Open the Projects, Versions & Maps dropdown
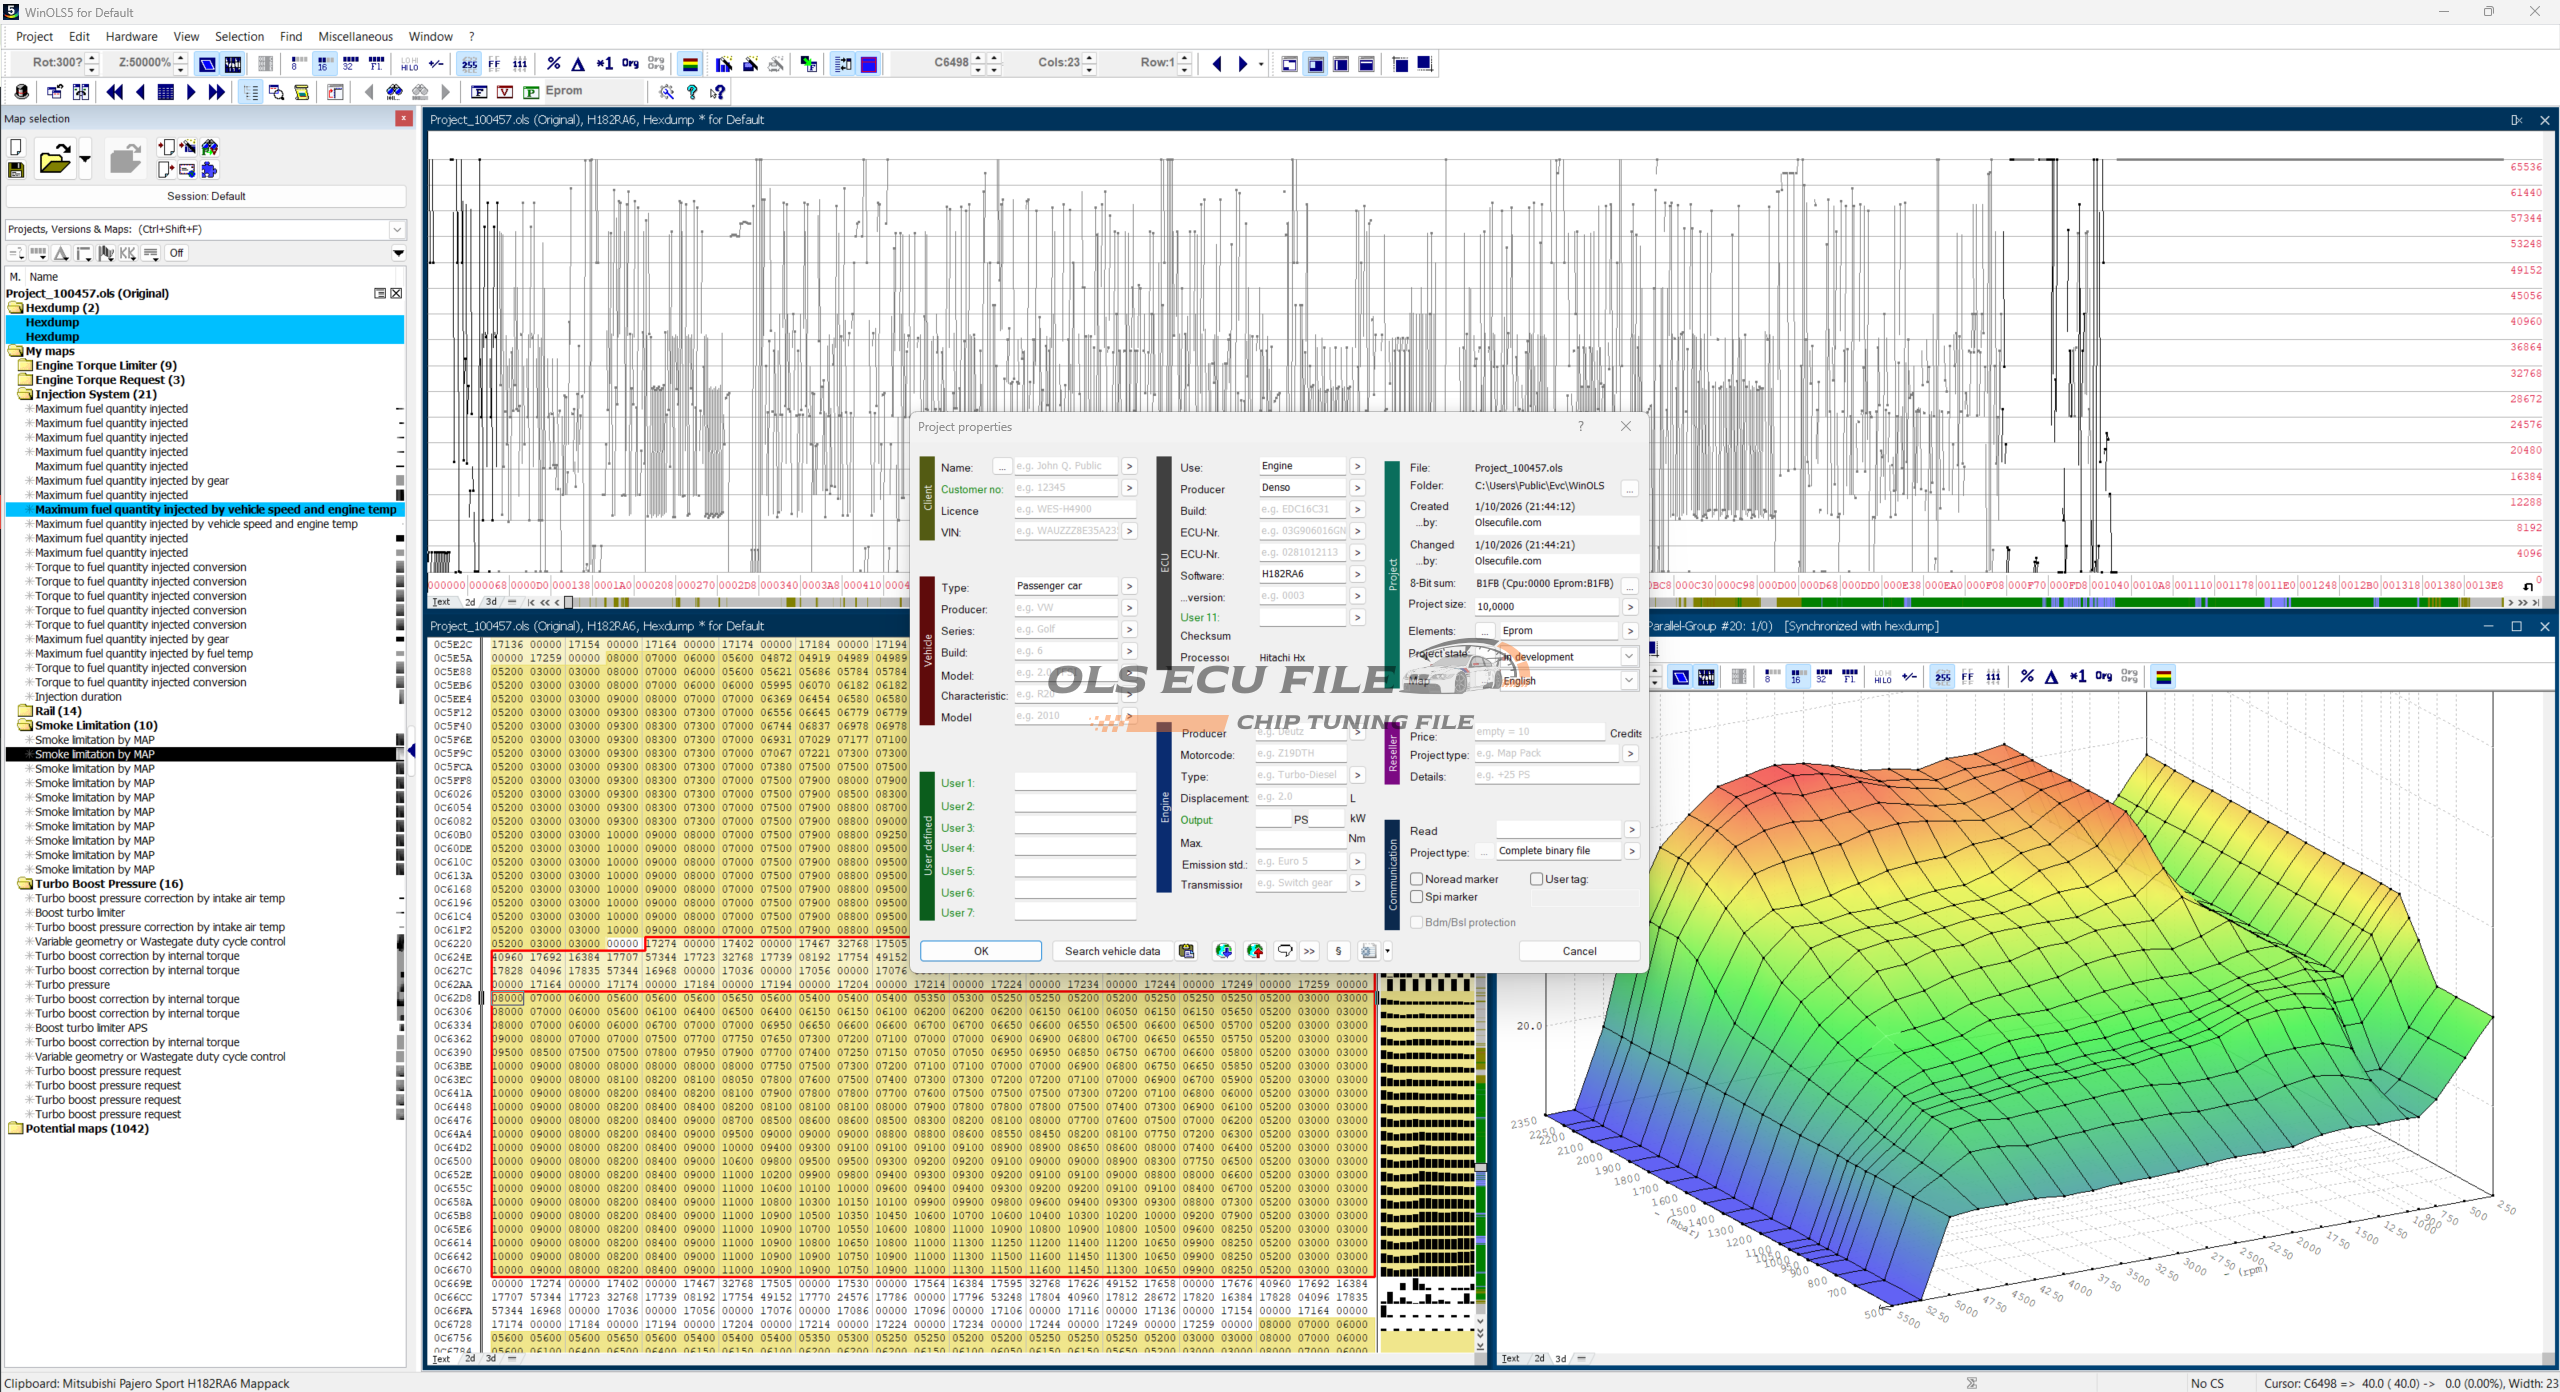The image size is (2560, 1392). pyautogui.click(x=397, y=229)
